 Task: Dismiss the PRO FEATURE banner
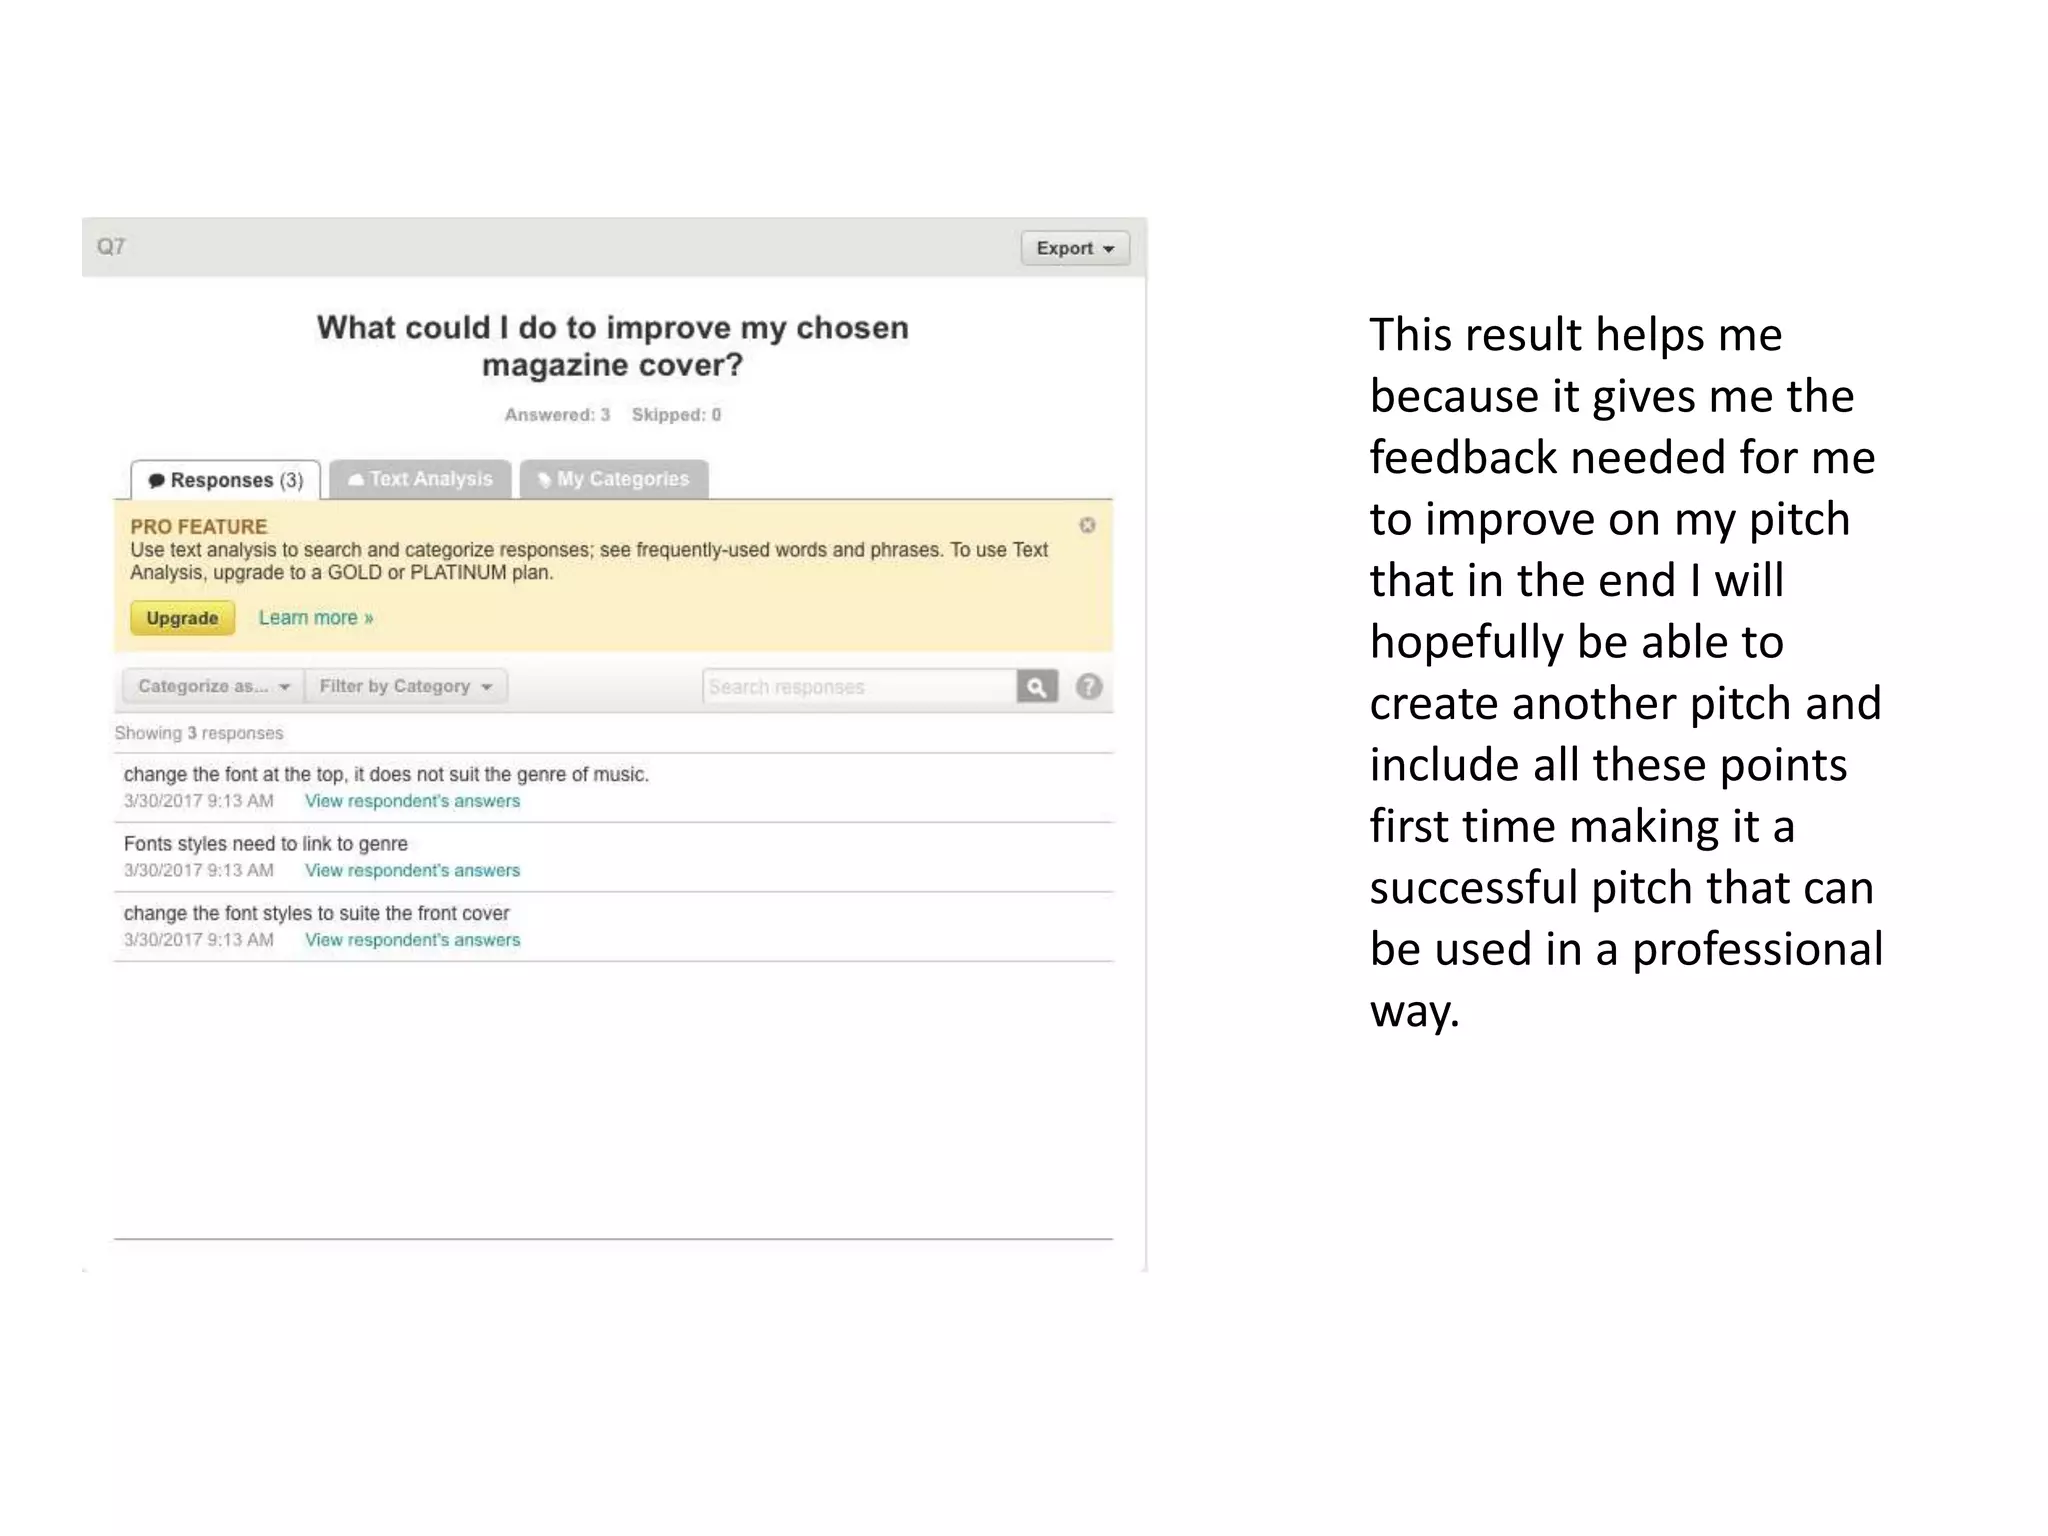coord(1087,525)
